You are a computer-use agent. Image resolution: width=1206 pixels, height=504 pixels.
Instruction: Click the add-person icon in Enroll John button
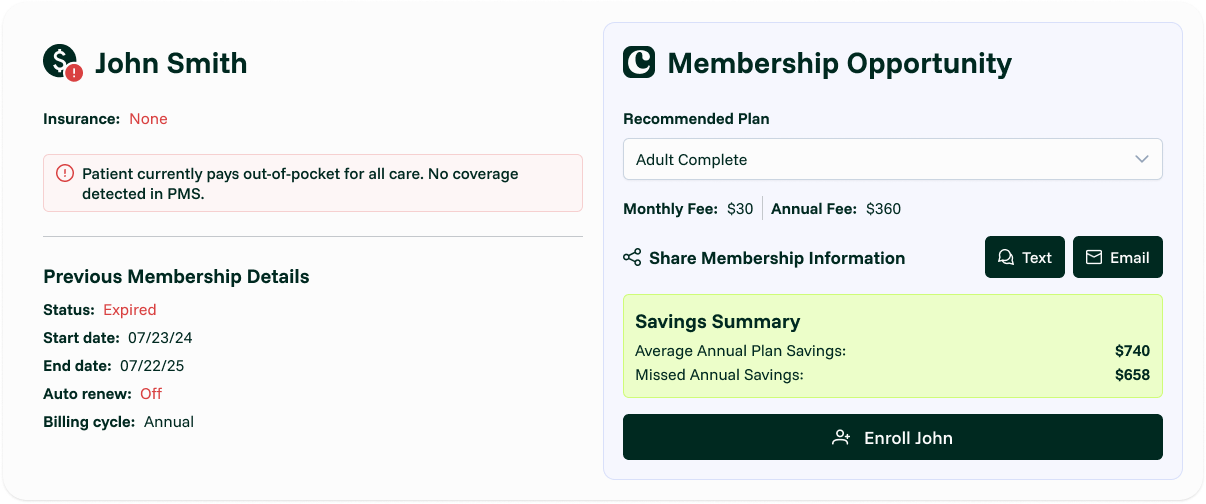[x=842, y=438]
